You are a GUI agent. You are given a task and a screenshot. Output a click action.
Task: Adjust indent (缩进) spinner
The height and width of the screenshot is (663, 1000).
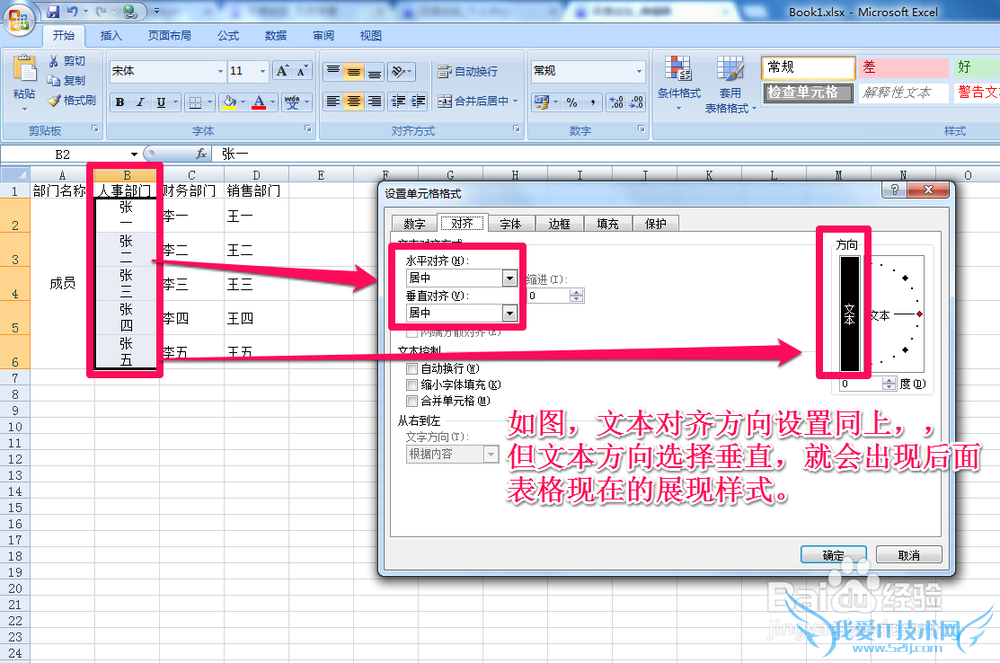[577, 295]
